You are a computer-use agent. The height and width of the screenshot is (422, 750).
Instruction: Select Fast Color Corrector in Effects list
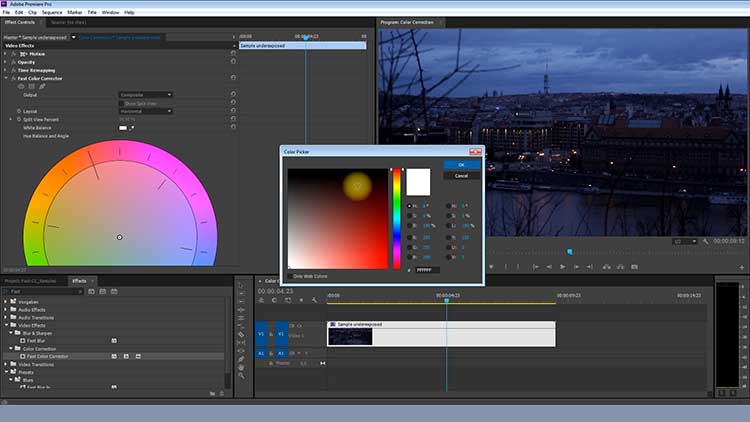pyautogui.click(x=47, y=356)
